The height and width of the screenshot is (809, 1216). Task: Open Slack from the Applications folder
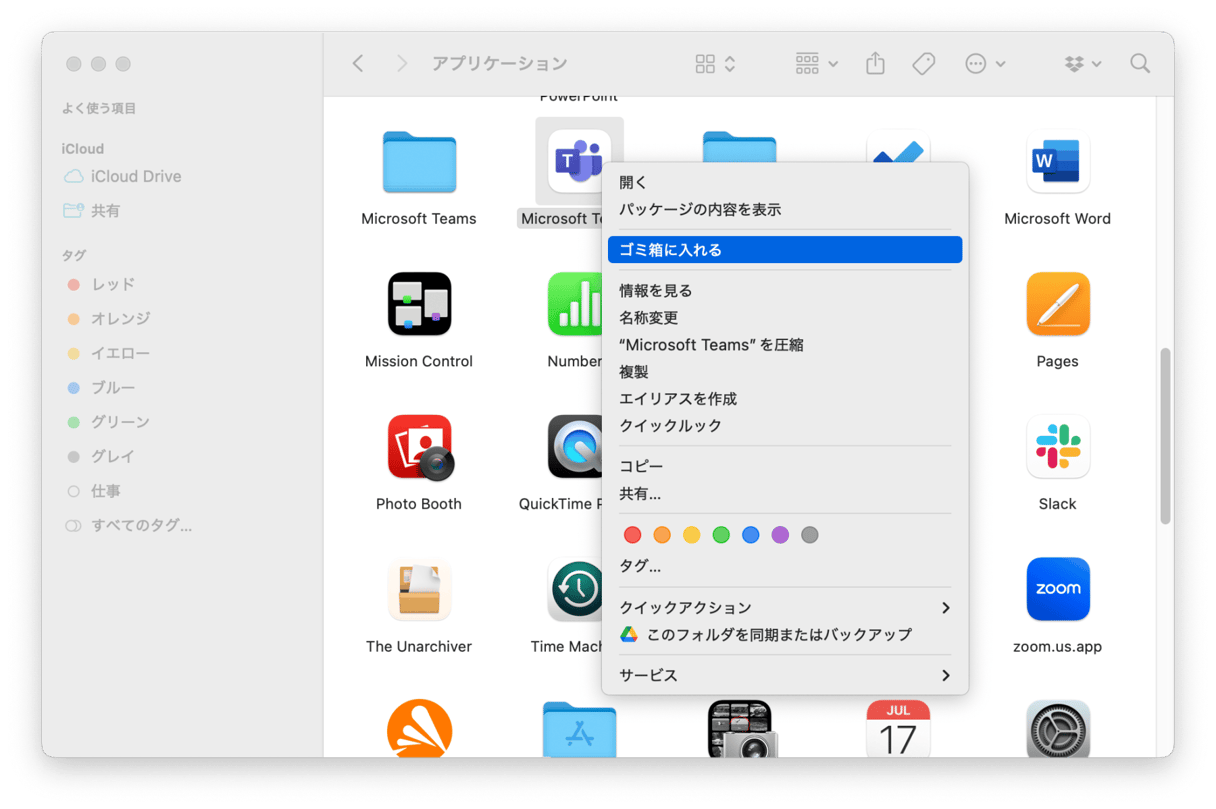point(1057,447)
